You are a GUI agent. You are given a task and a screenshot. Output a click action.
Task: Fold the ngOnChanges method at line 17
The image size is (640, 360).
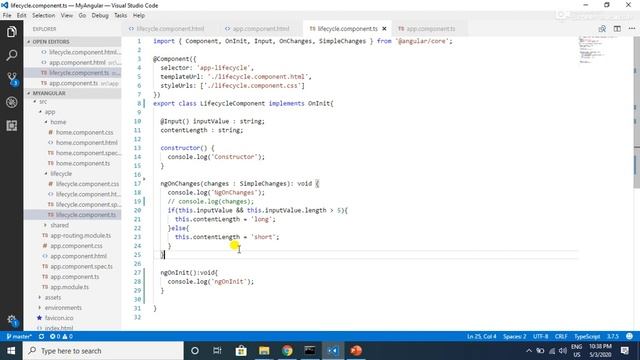tap(144, 179)
